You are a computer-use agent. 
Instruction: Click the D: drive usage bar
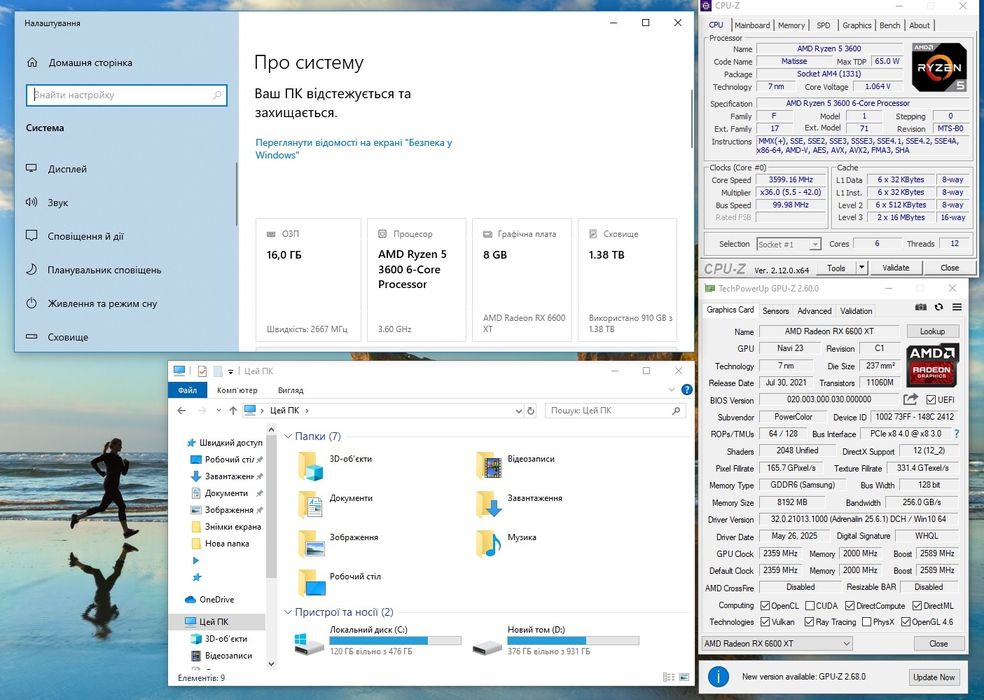(573, 641)
